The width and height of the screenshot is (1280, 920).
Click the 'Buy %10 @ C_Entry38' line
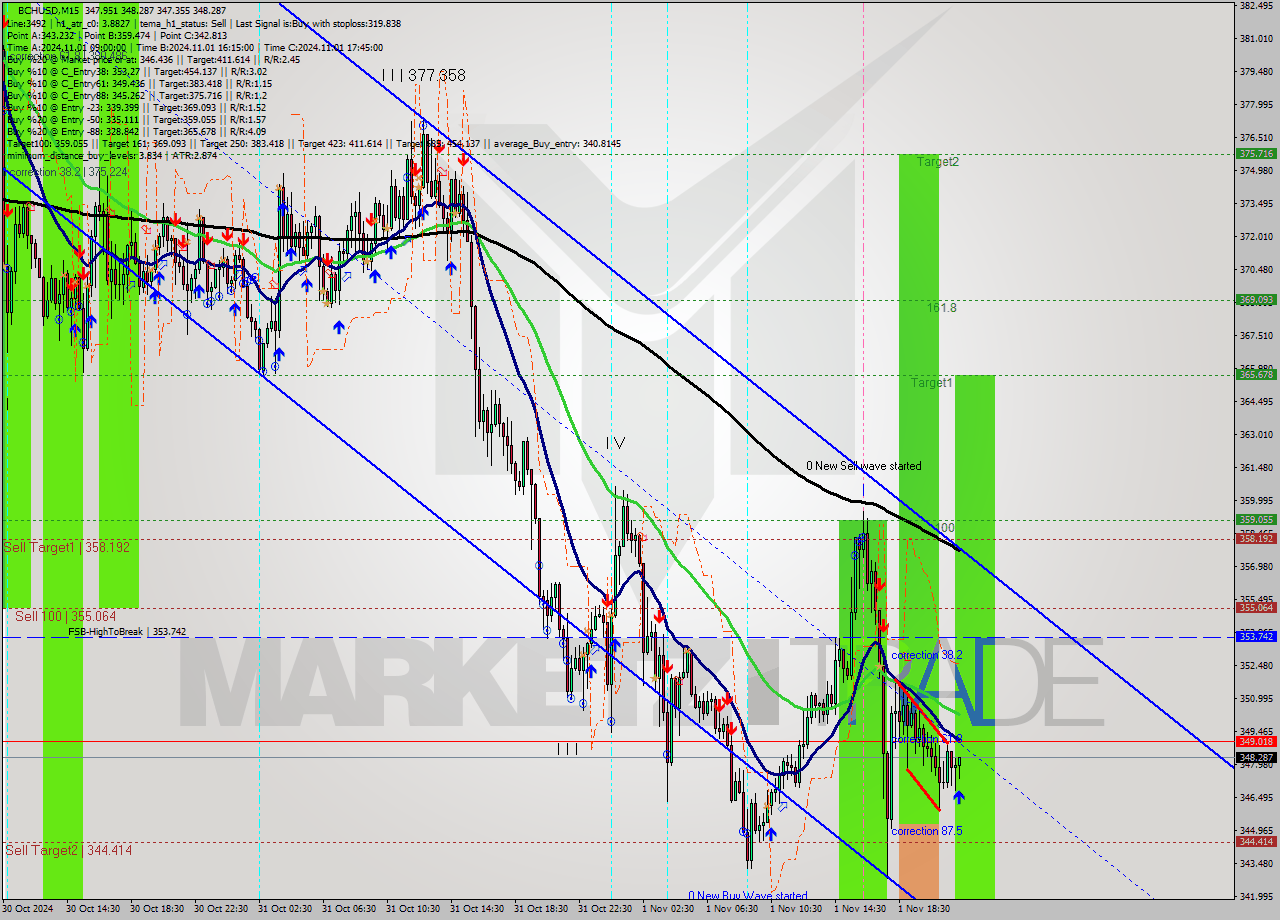pyautogui.click(x=136, y=71)
